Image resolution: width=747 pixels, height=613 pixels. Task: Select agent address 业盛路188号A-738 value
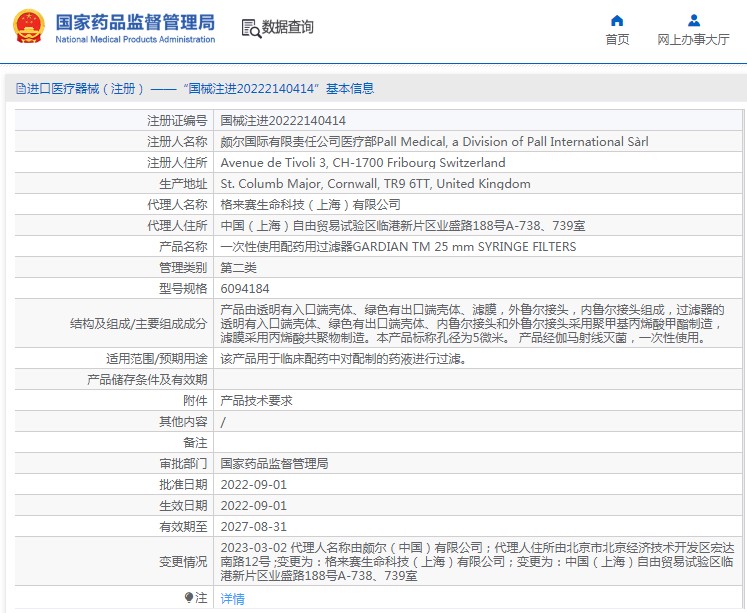tap(403, 225)
